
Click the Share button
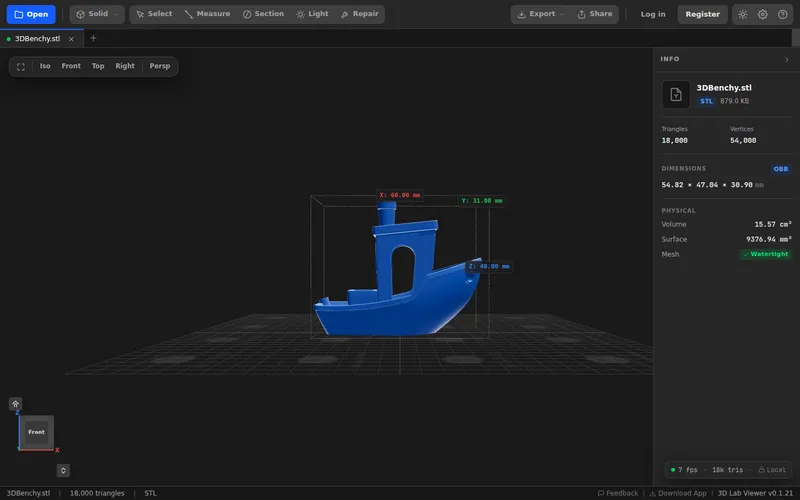595,14
